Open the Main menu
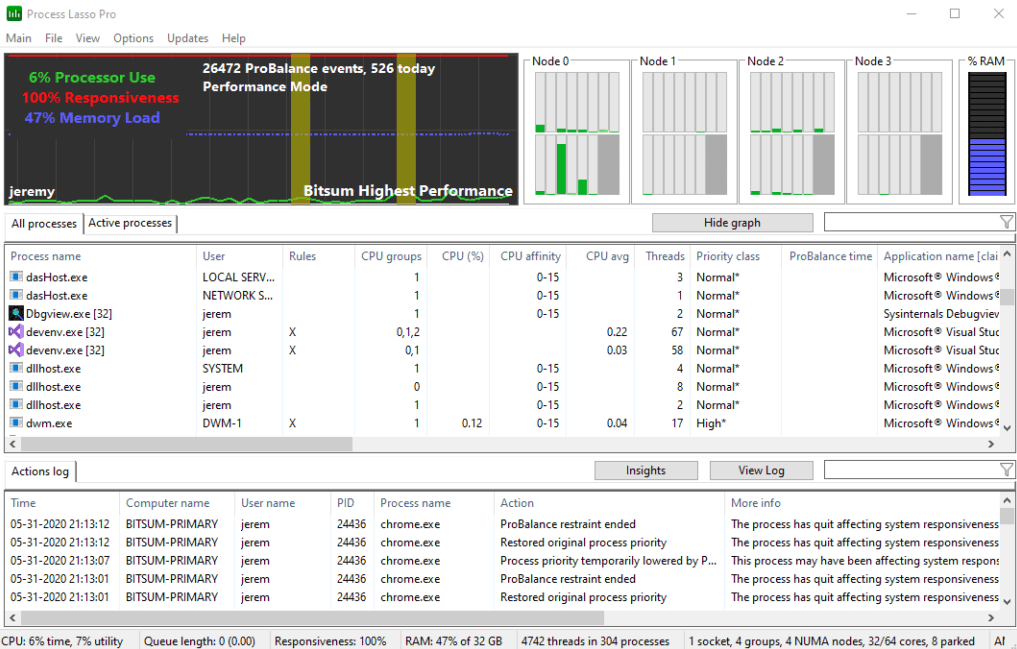The width and height of the screenshot is (1017, 649). click(19, 38)
